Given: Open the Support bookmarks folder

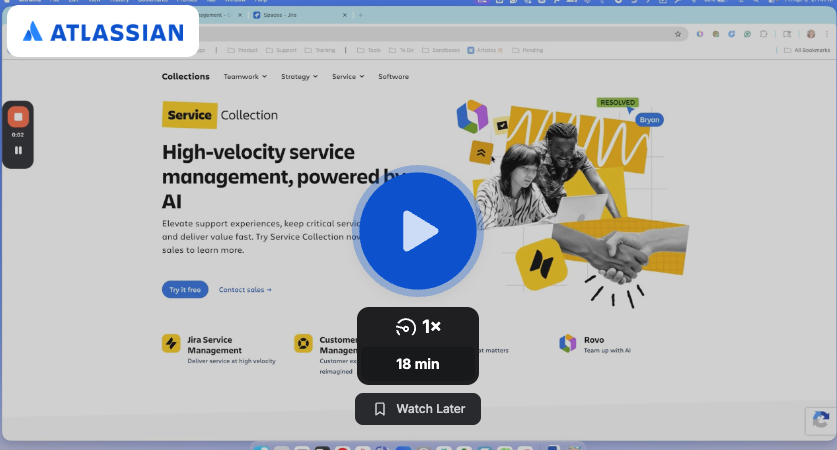Looking at the screenshot, I should (281, 50).
